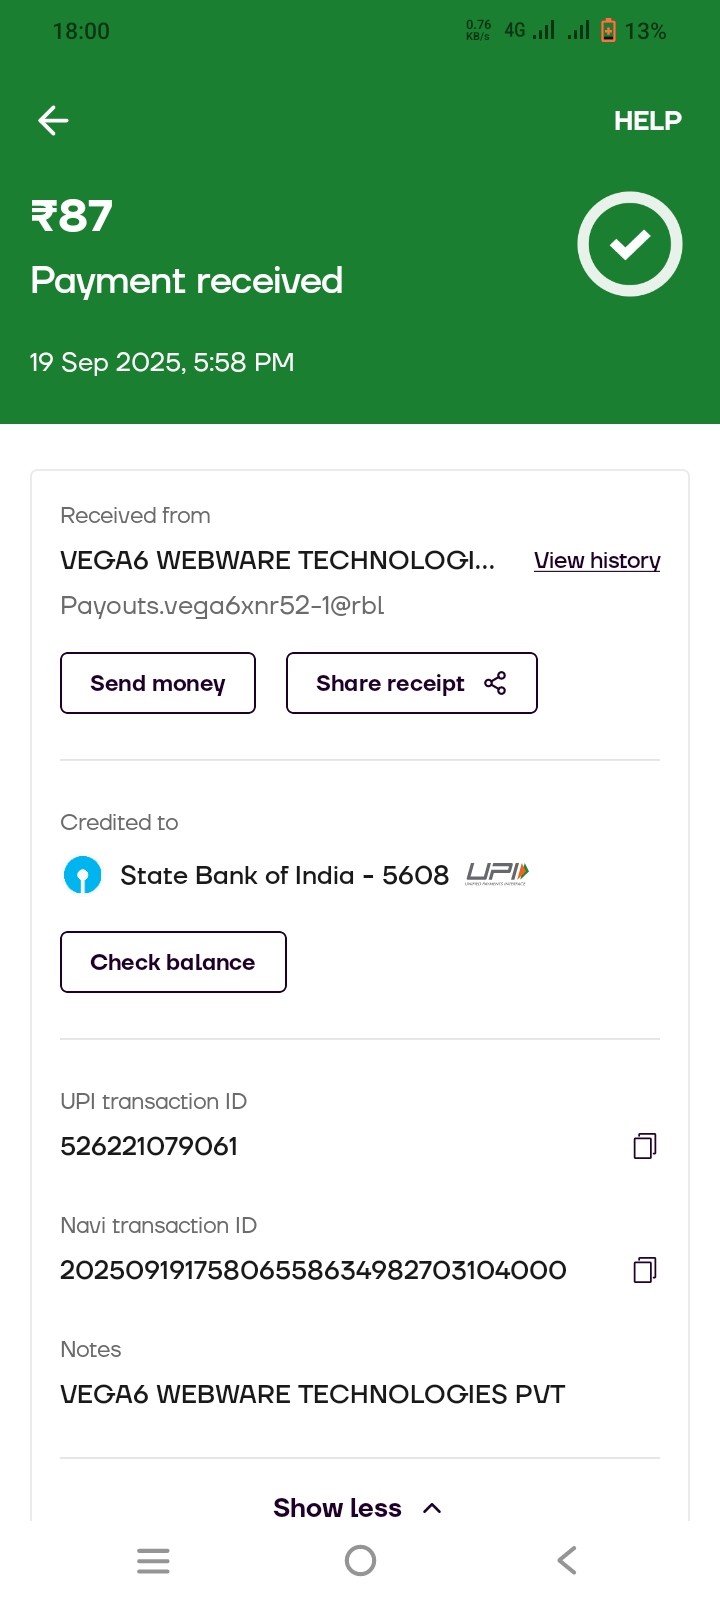Tap the battery indicator in status bar
Screen dimensions: 720x1600
pos(608,31)
